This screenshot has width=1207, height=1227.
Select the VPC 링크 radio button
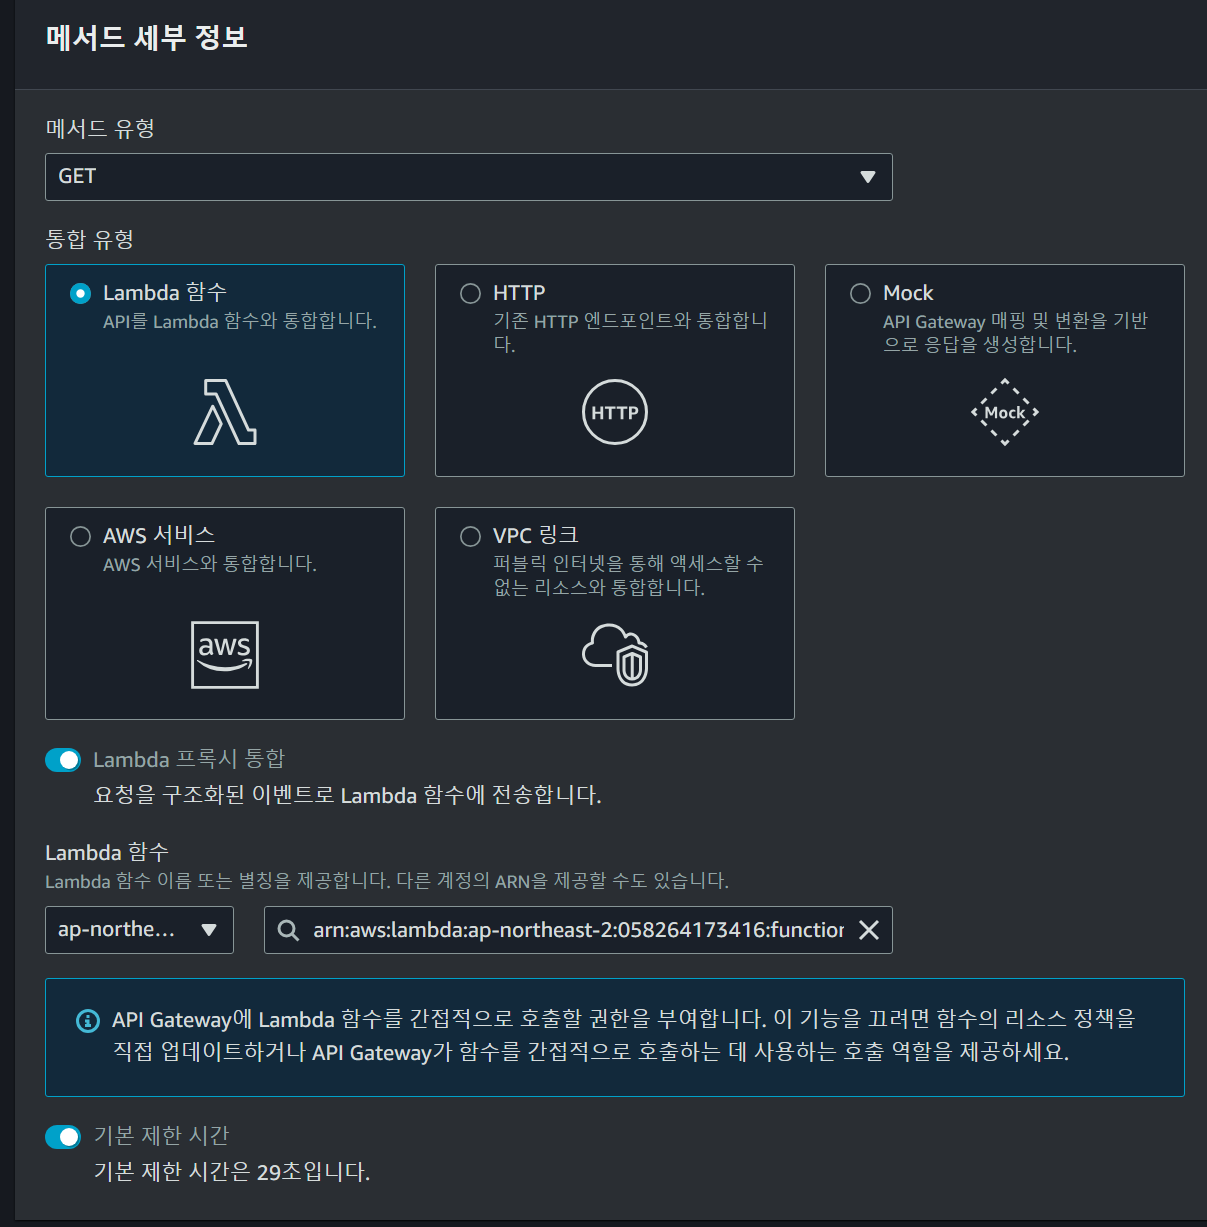coord(470,536)
